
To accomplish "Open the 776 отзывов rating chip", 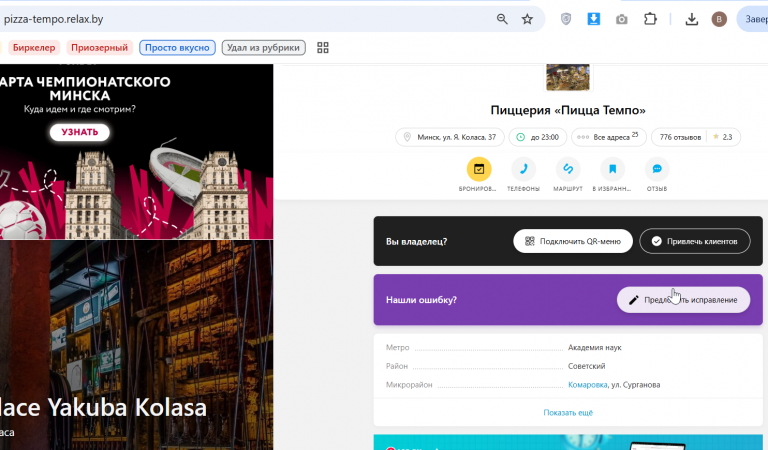I will coord(696,137).
